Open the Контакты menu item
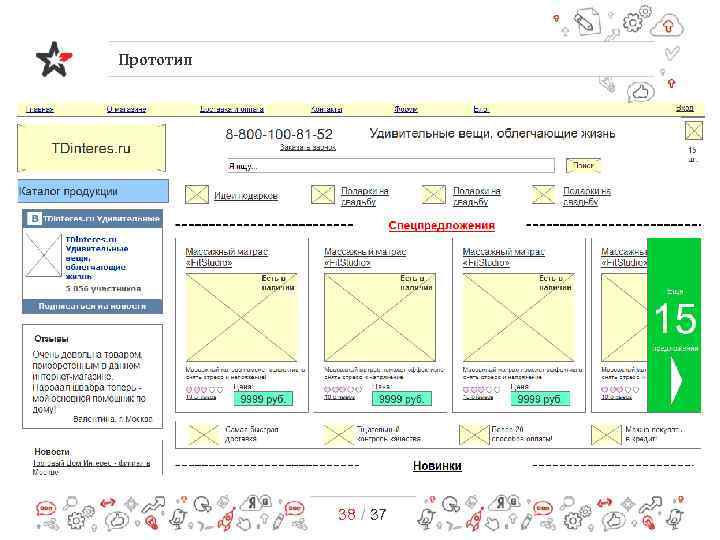The image size is (720, 540). pos(326,109)
